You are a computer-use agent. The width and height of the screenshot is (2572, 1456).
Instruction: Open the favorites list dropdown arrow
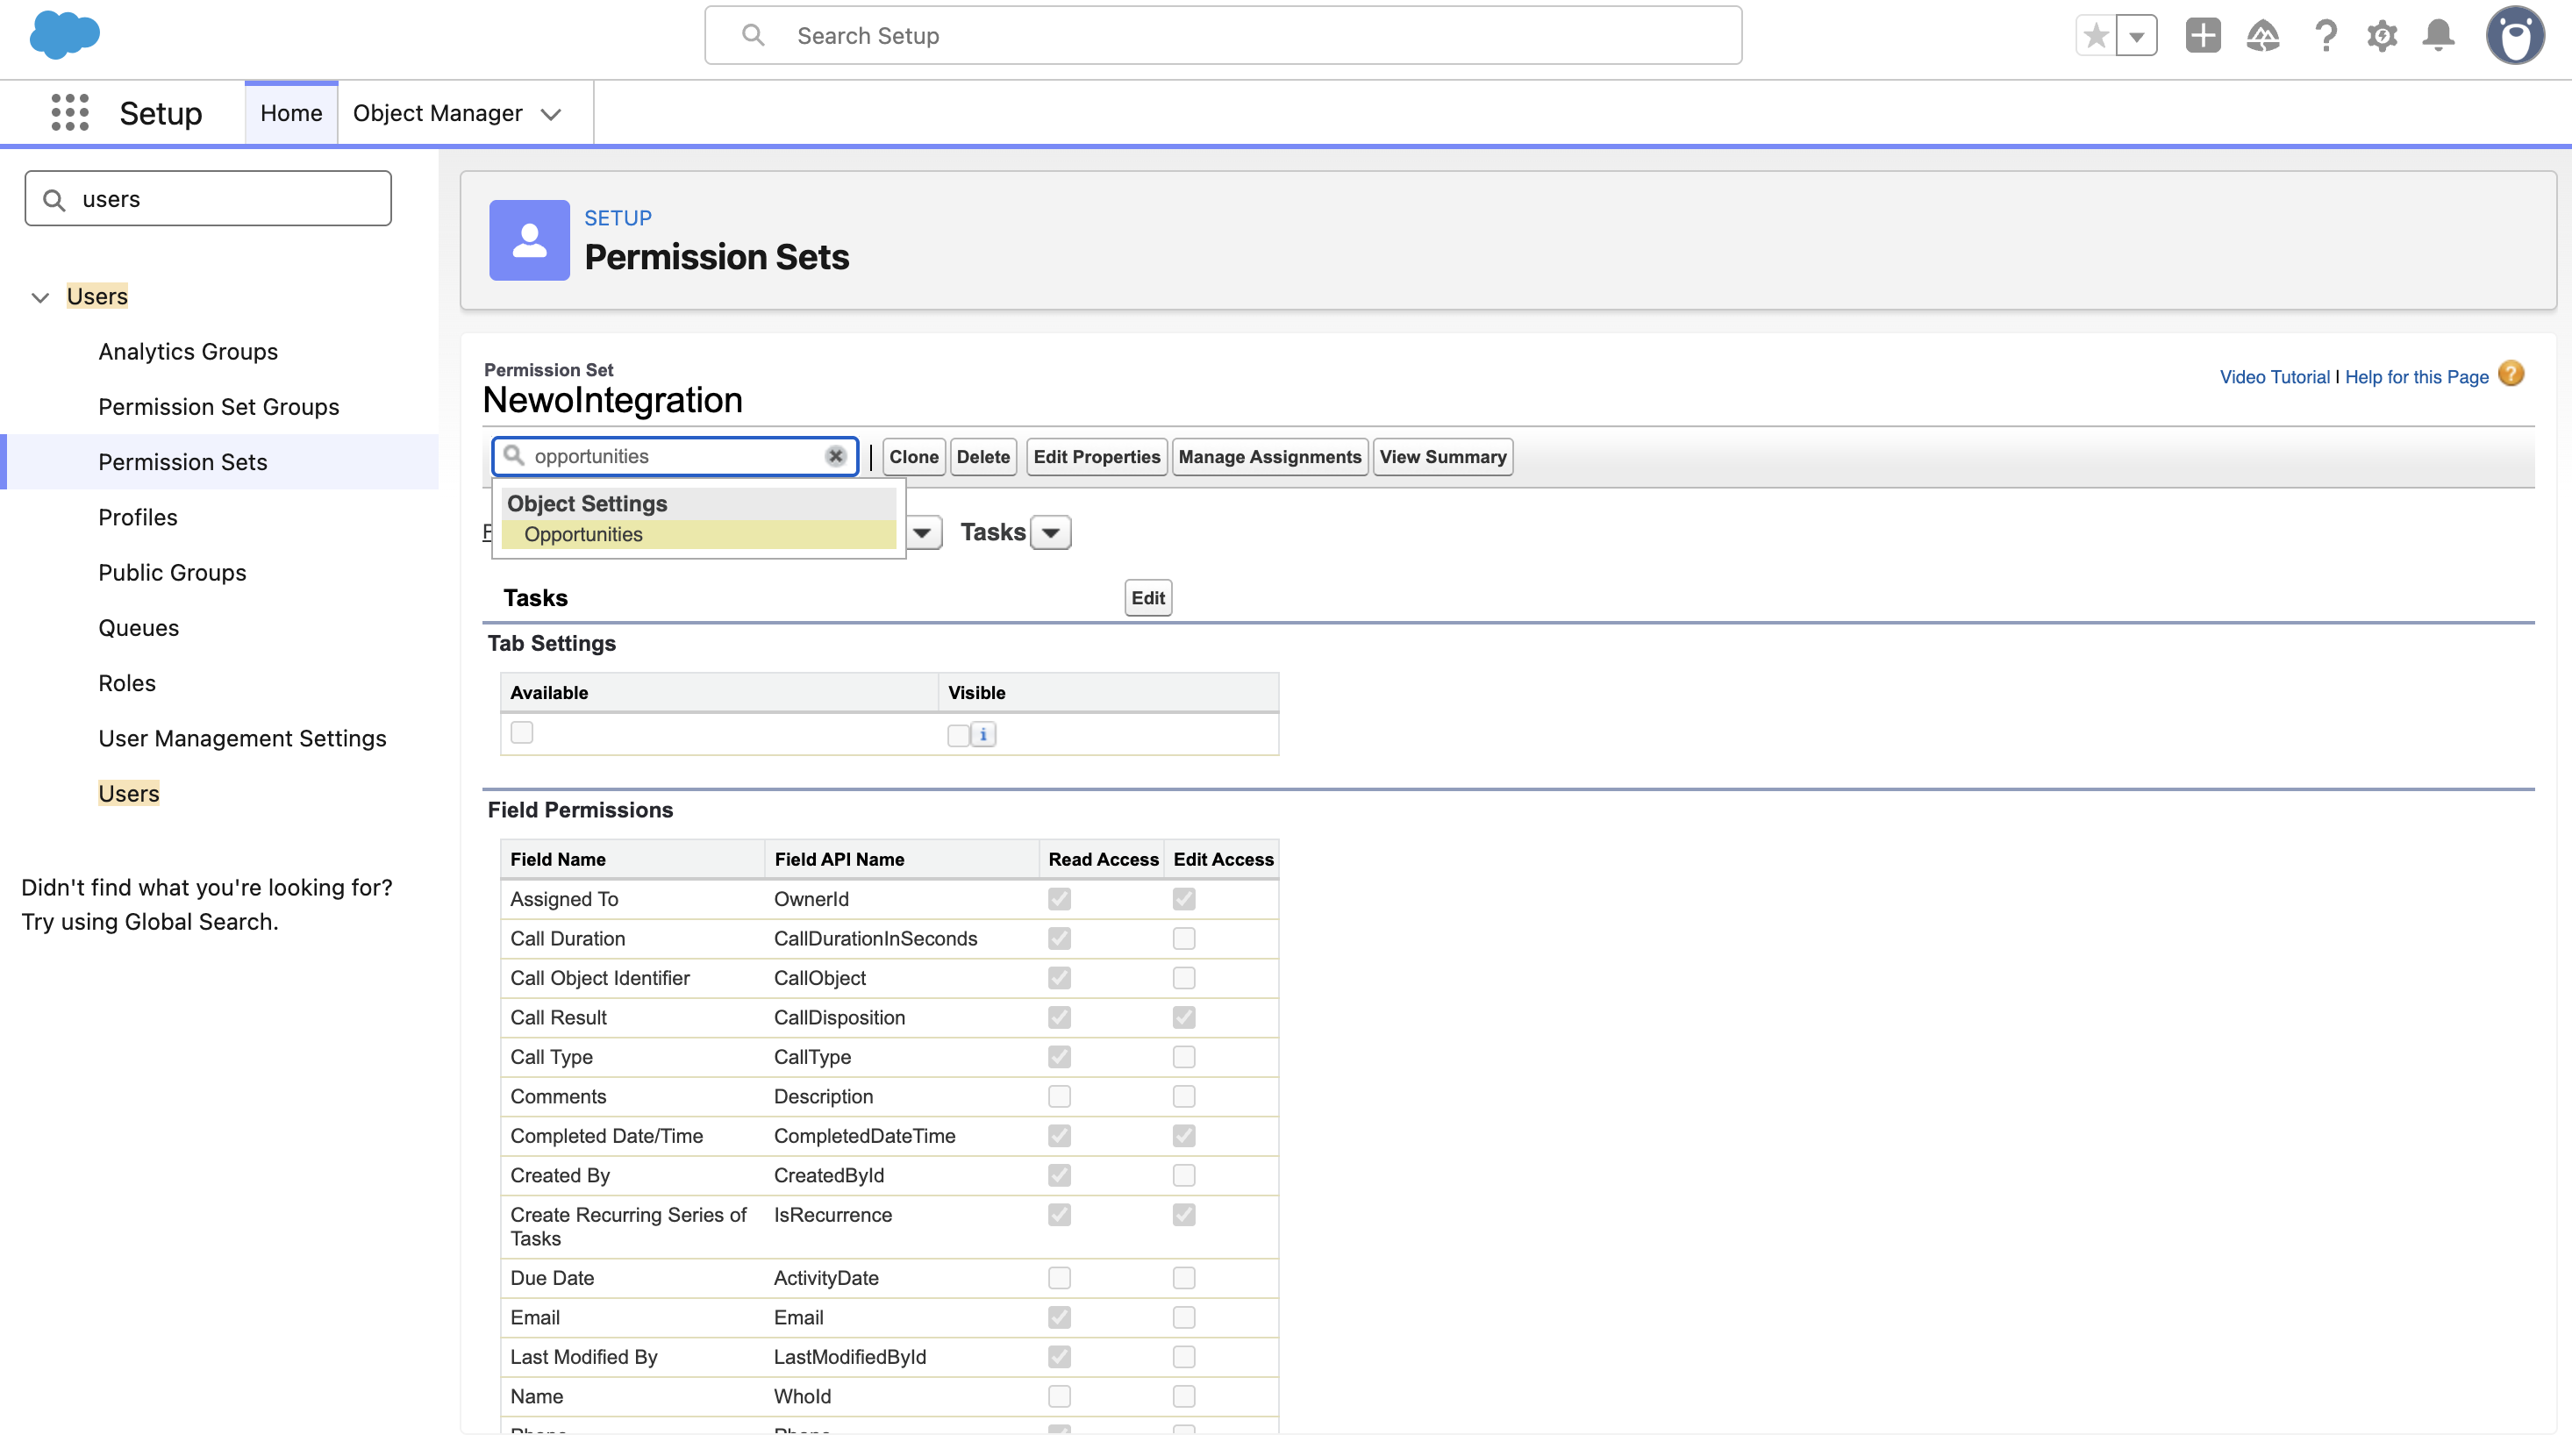click(2137, 36)
